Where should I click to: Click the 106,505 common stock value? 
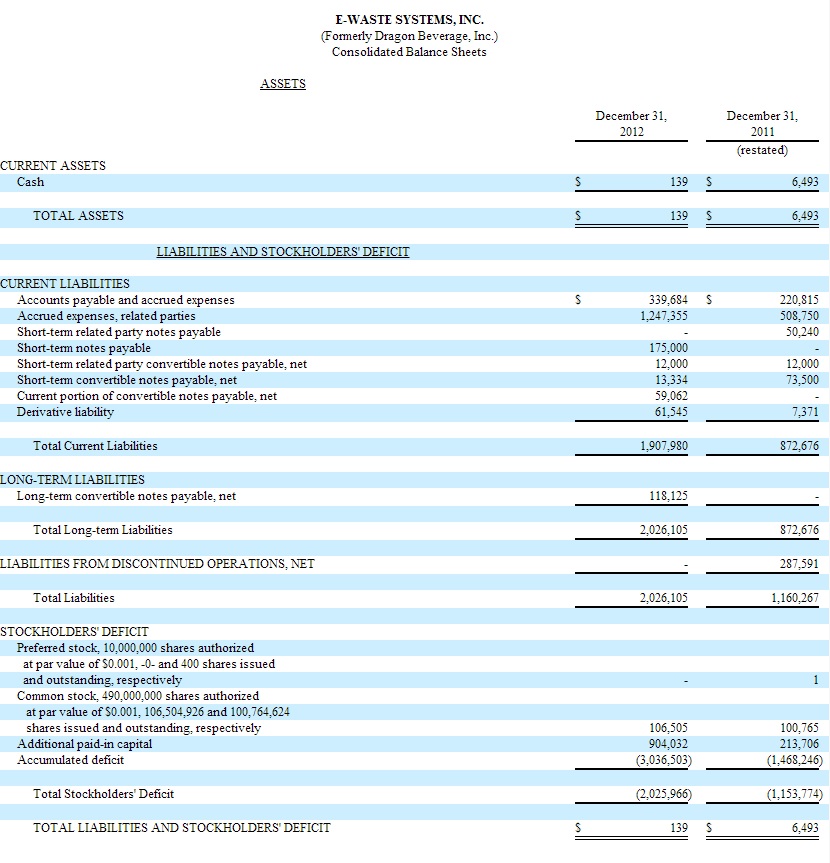pos(668,728)
